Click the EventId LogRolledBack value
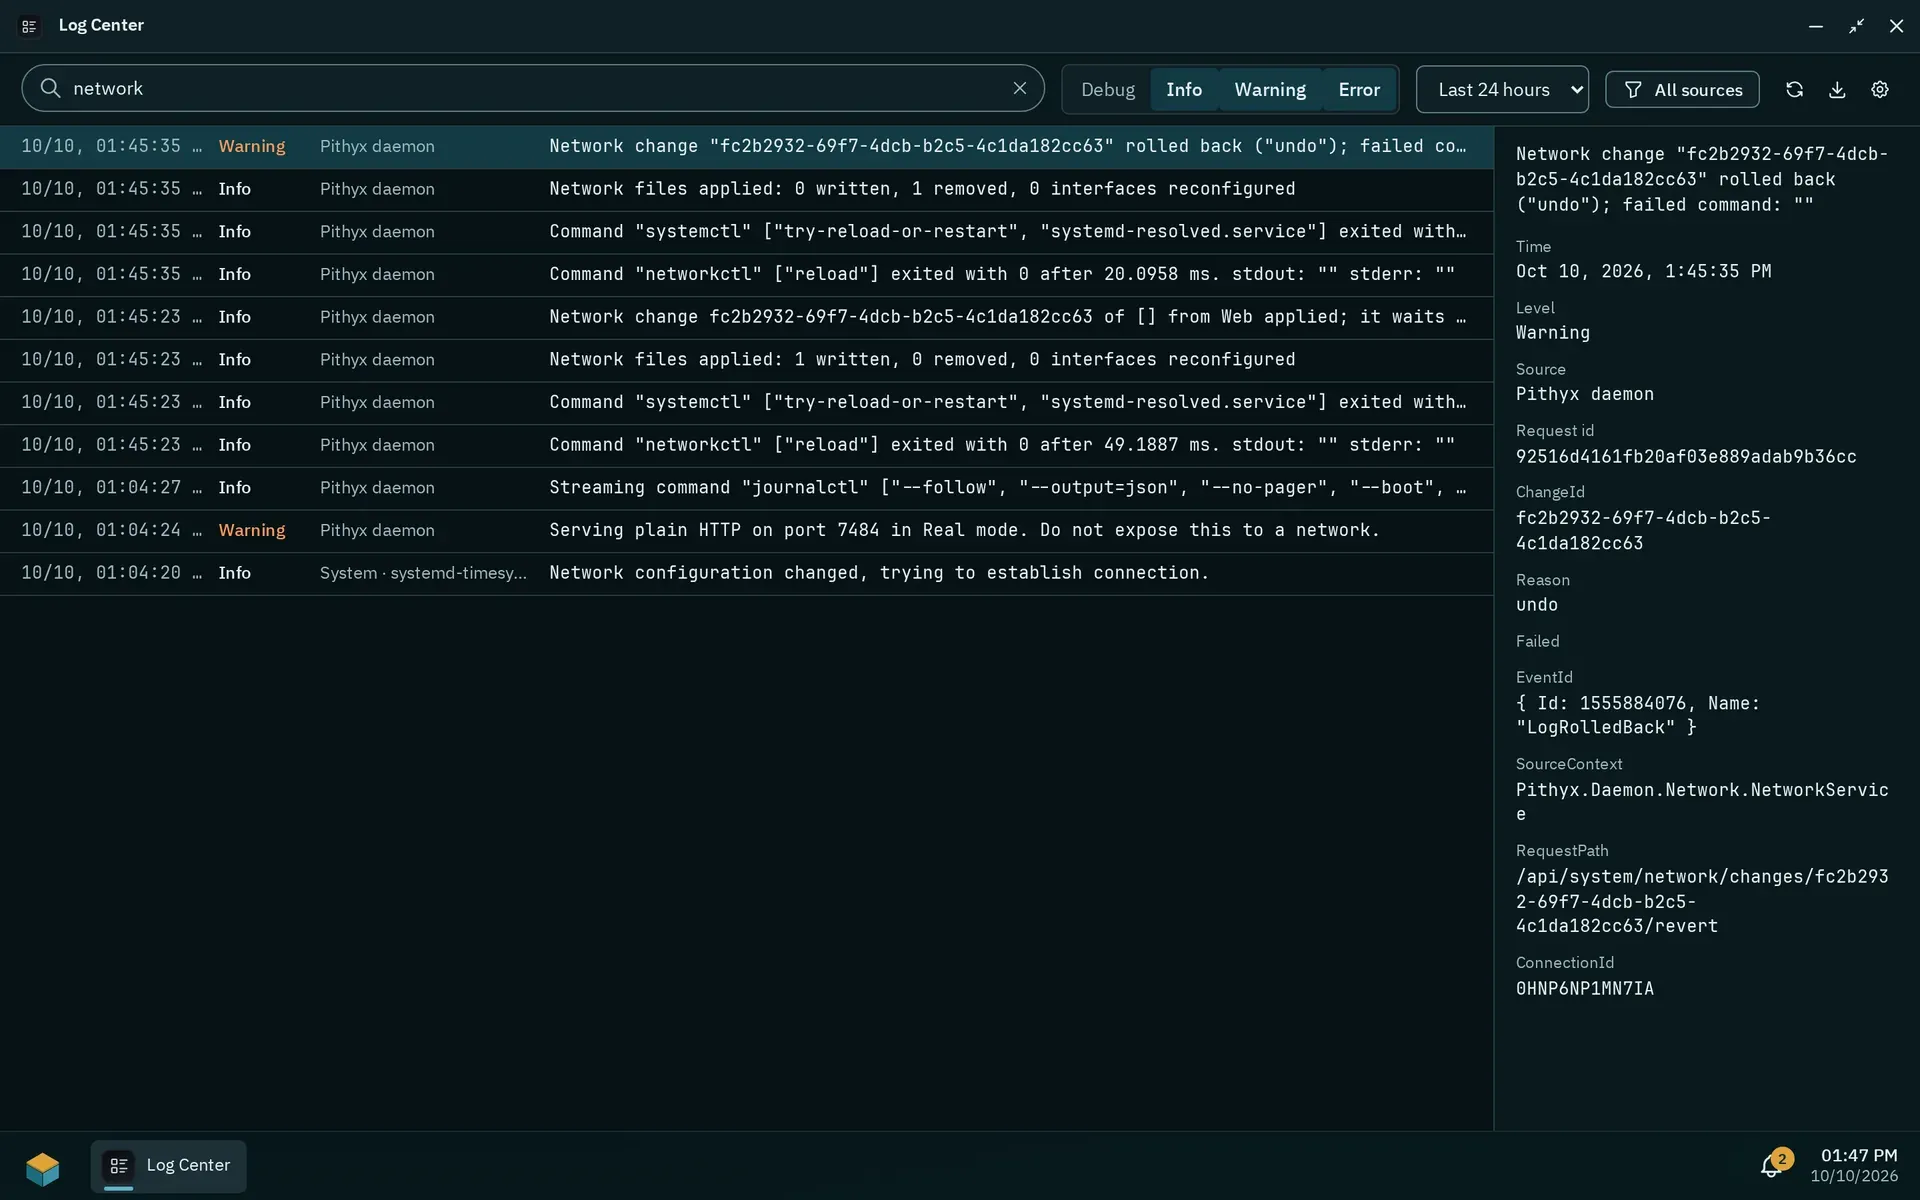 tap(1638, 716)
